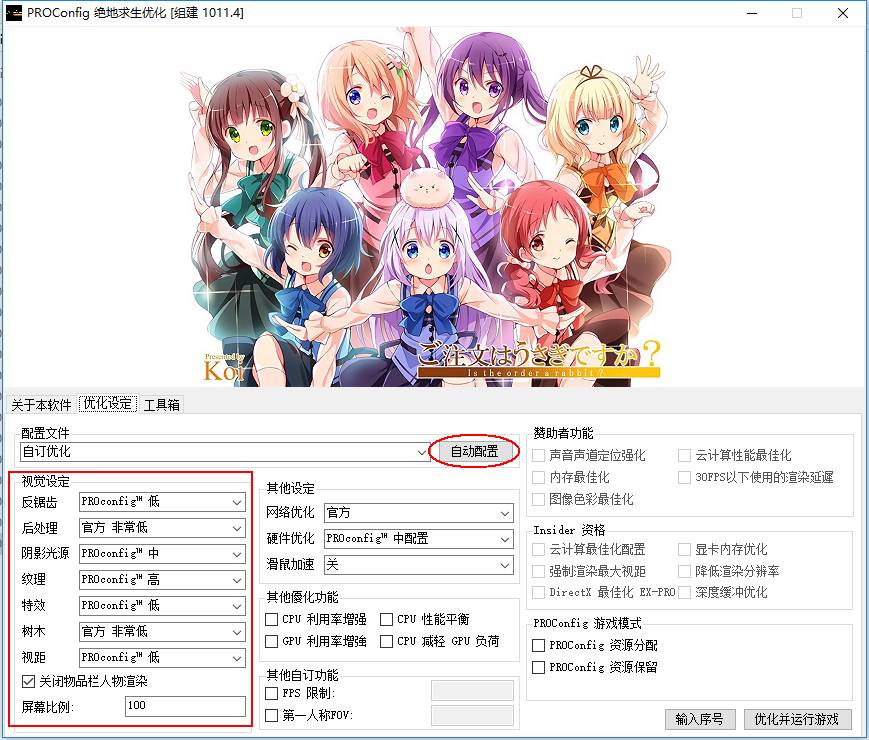Click the 自动配置 button

pyautogui.click(x=474, y=451)
